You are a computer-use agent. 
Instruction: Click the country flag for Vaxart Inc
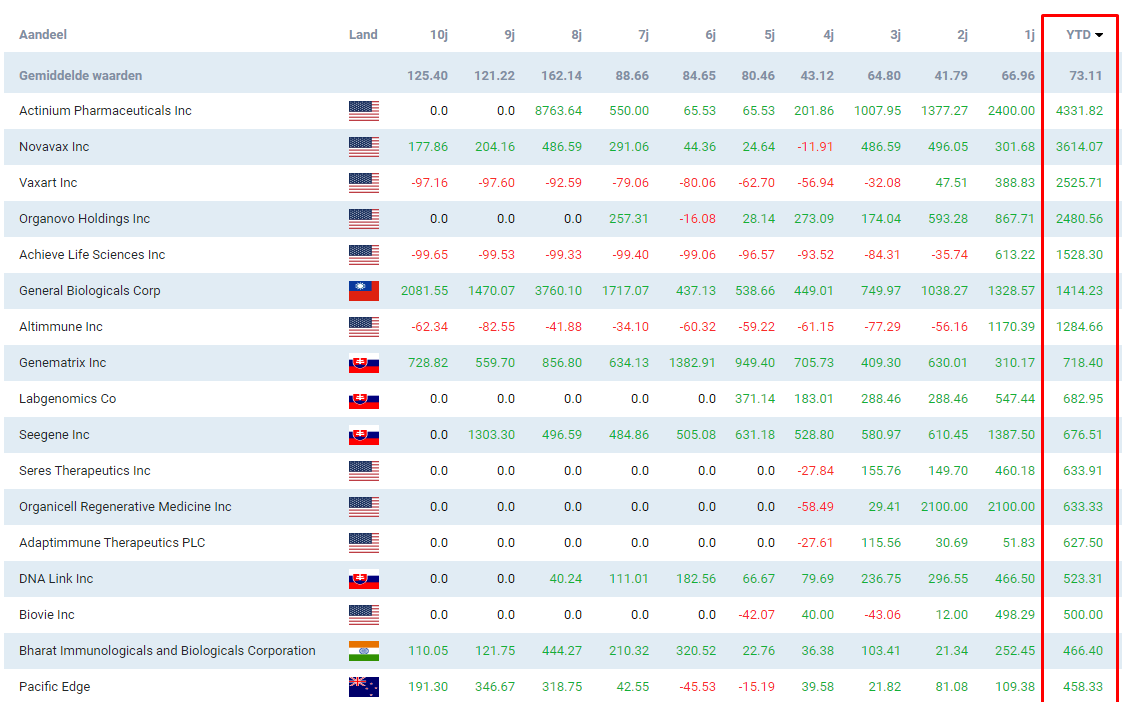coord(364,183)
